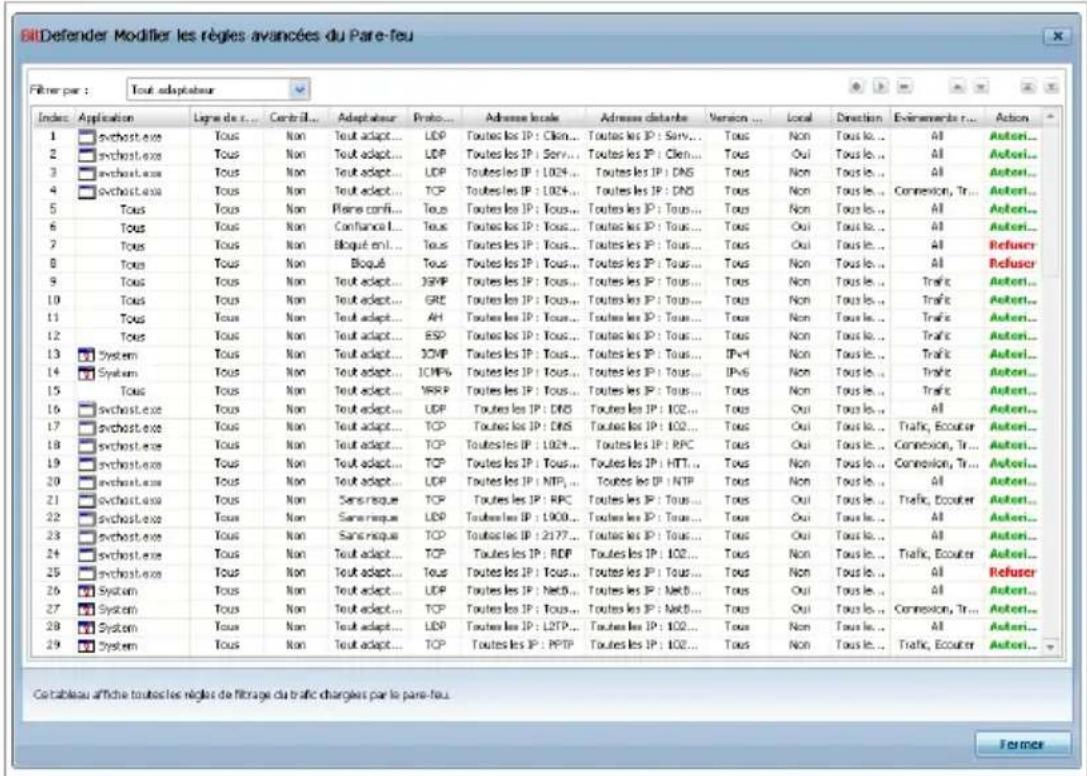Click the svchost.exe icon in row 25

click(87, 574)
